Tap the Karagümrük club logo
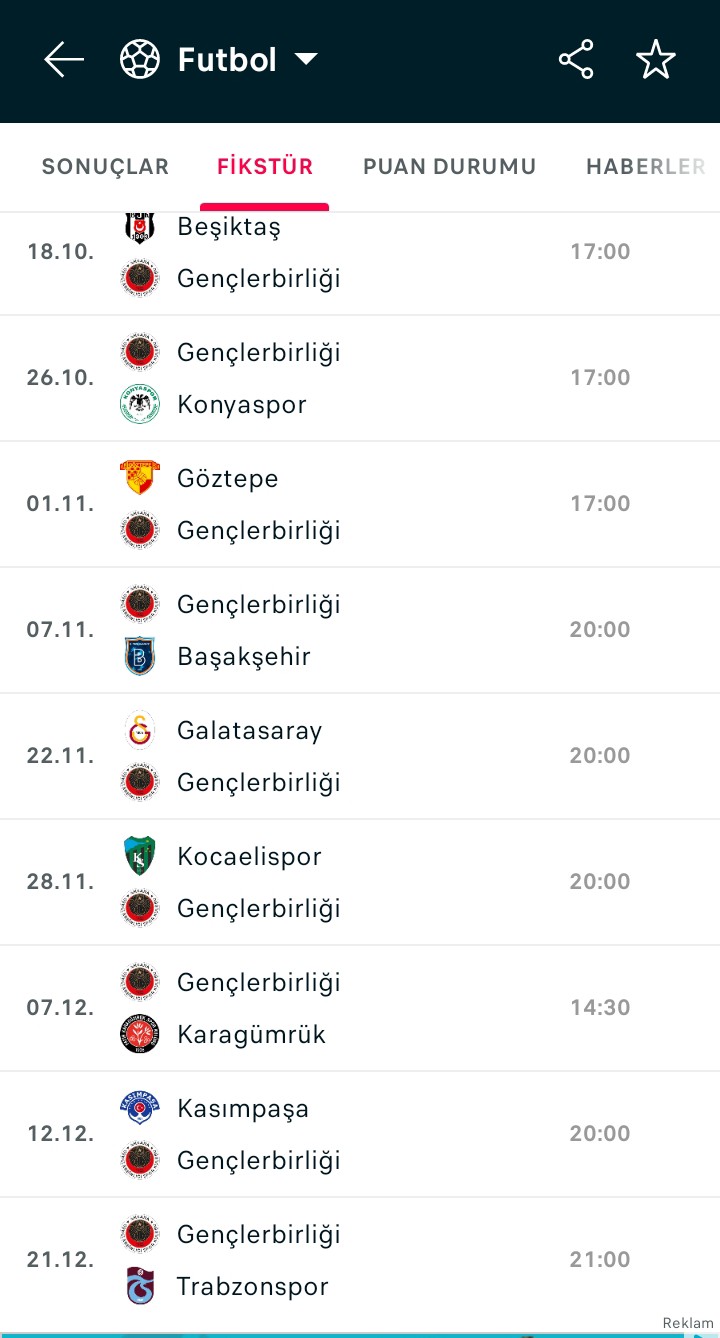Image resolution: width=720 pixels, height=1338 pixels. [140, 1034]
